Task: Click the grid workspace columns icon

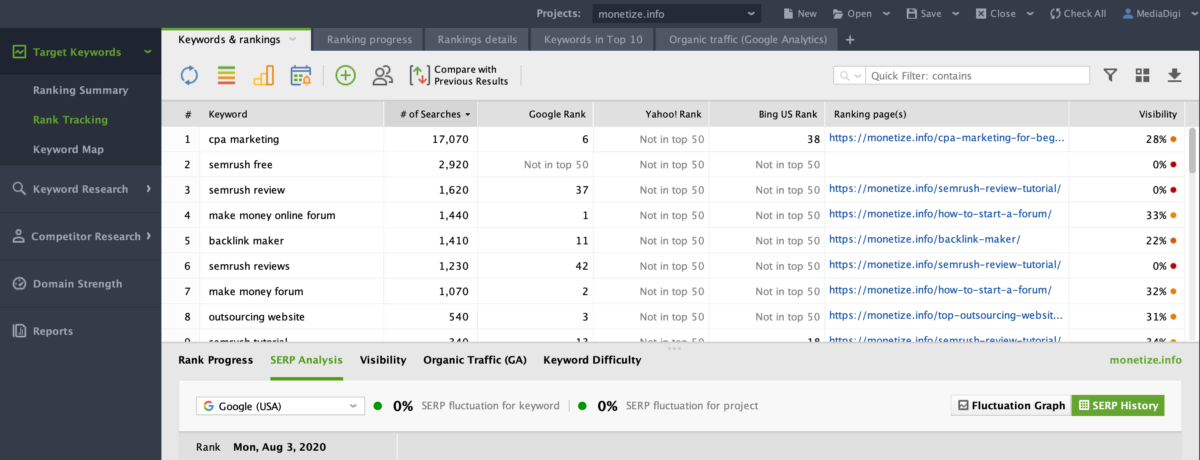Action: pyautogui.click(x=1142, y=75)
